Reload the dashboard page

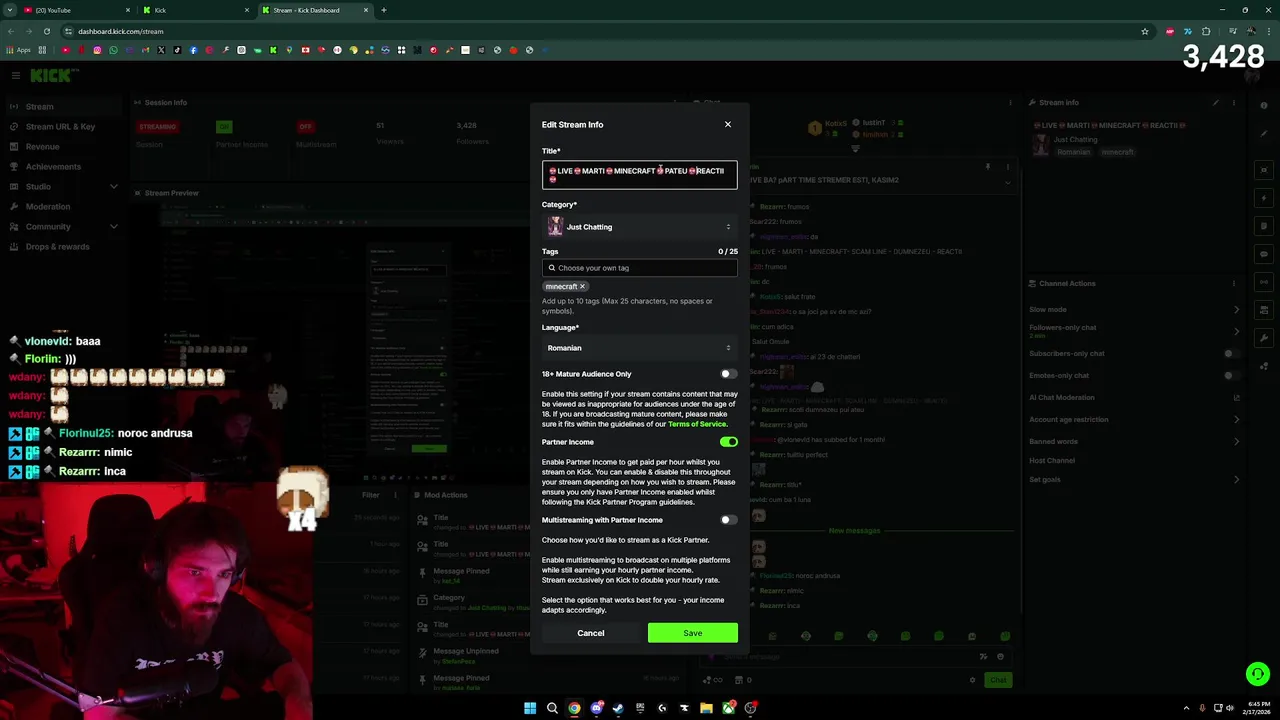click(x=46, y=31)
